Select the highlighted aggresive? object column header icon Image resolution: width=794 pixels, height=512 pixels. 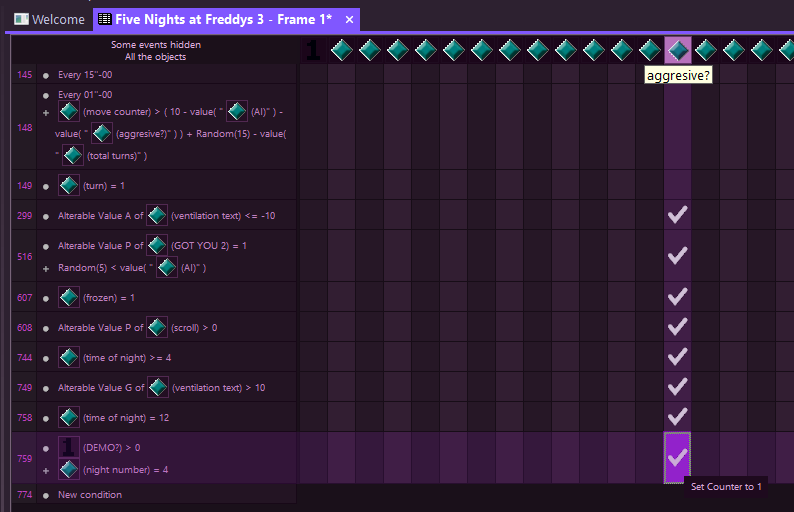click(x=678, y=50)
